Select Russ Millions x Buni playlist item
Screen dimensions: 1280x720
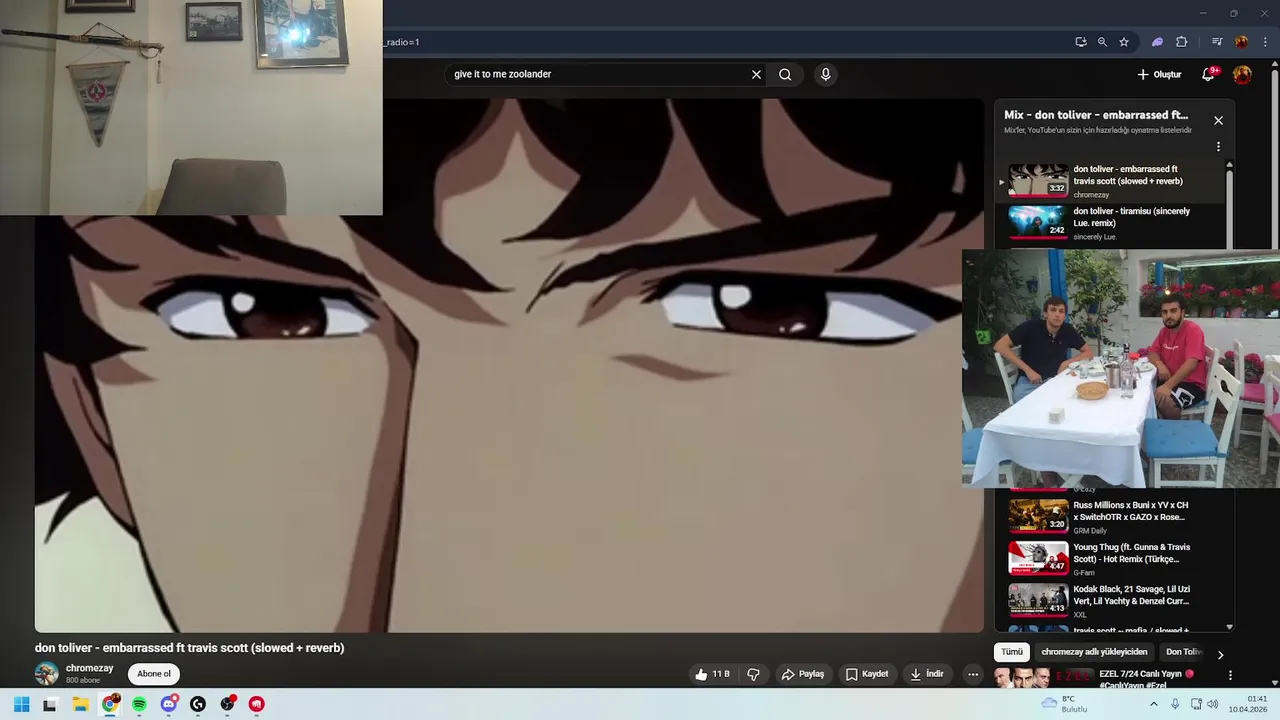tap(1115, 516)
